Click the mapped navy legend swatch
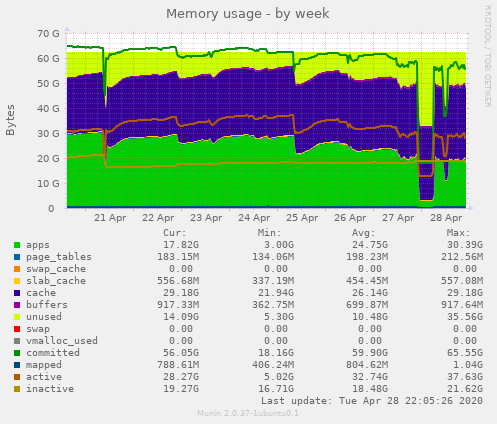Image resolution: width=497 pixels, height=424 pixels. coord(17,365)
